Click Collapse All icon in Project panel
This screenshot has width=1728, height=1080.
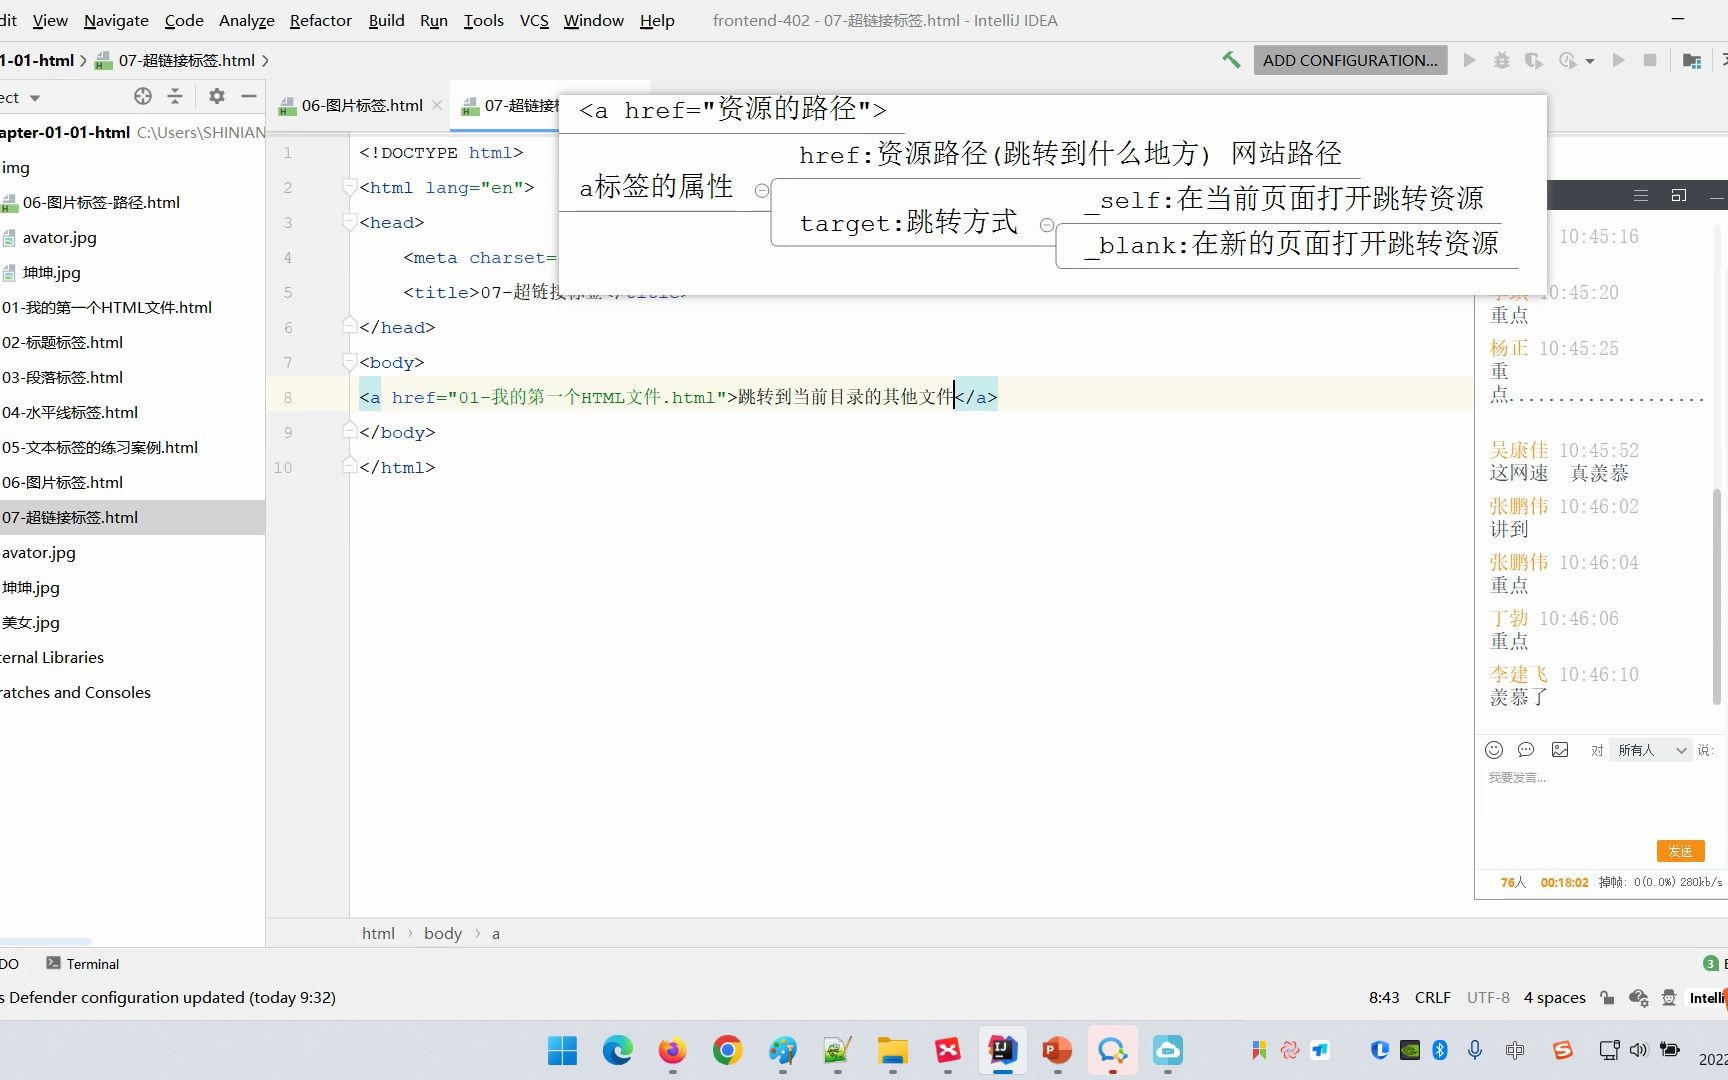pos(175,96)
